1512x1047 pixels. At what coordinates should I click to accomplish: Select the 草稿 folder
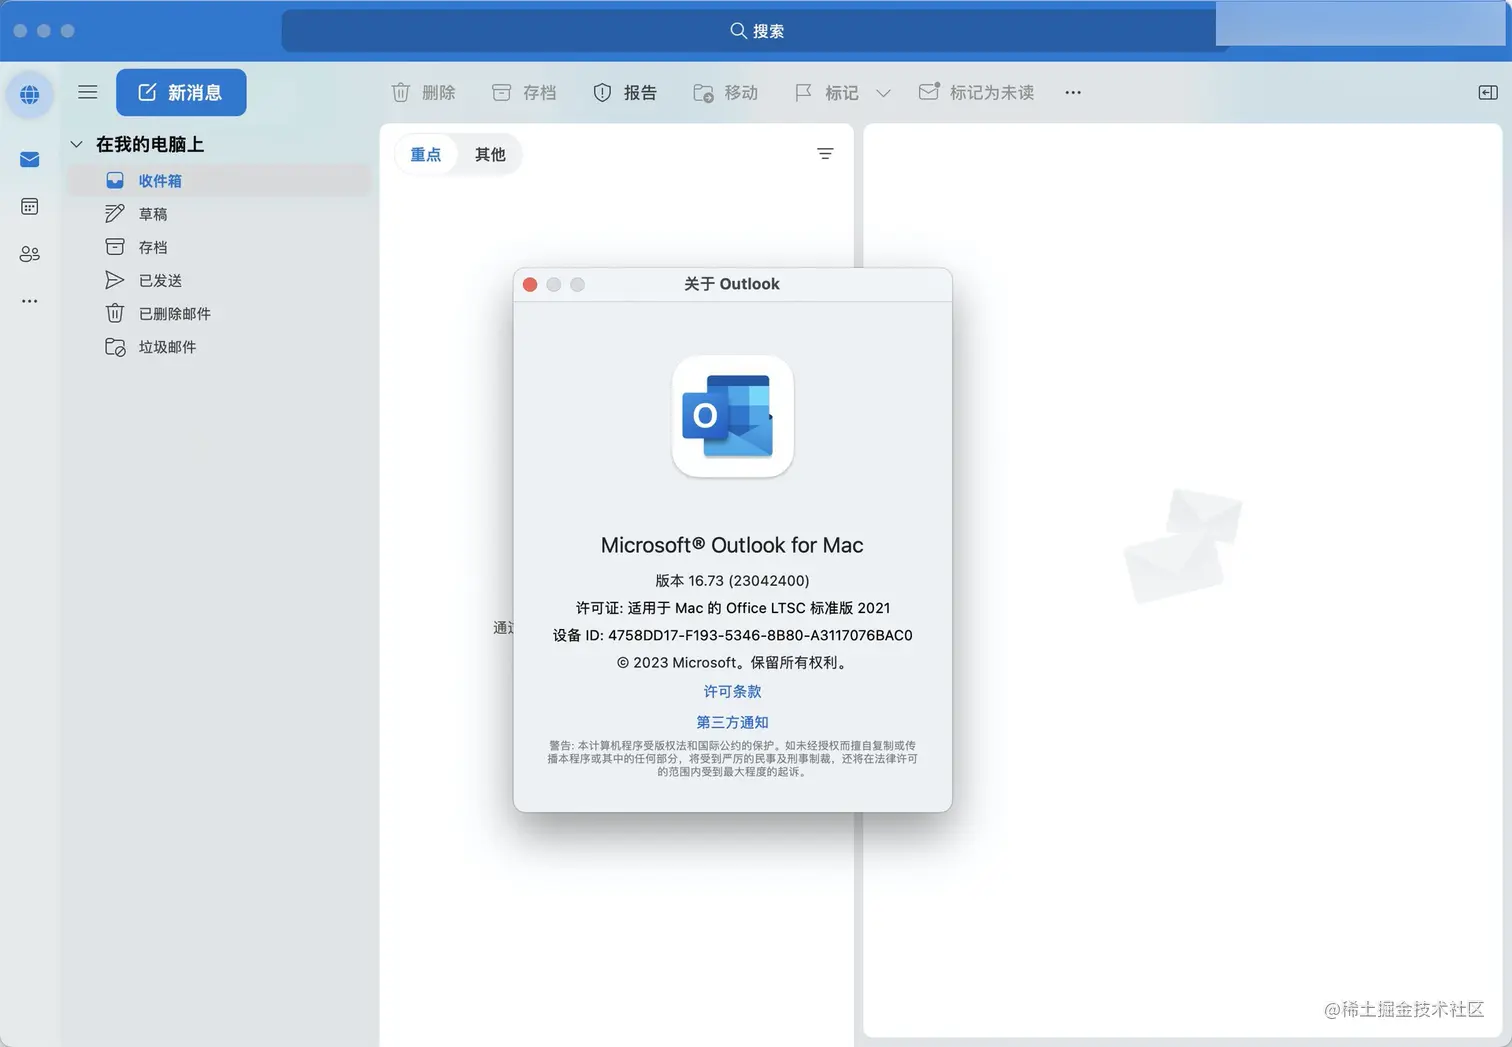[x=219, y=214]
